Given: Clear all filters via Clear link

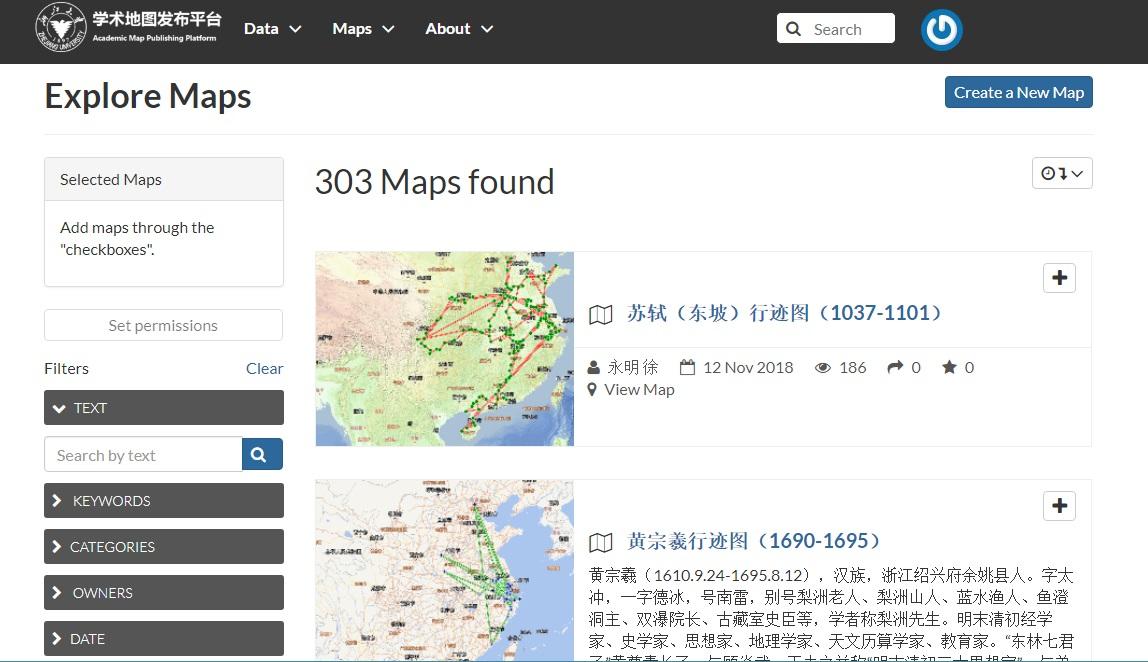Looking at the screenshot, I should [264, 368].
